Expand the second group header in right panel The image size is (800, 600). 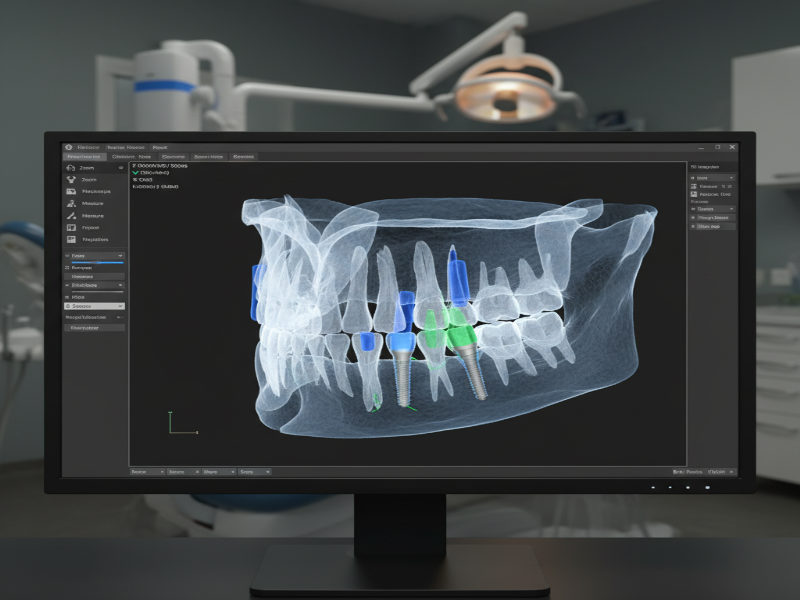[712, 209]
